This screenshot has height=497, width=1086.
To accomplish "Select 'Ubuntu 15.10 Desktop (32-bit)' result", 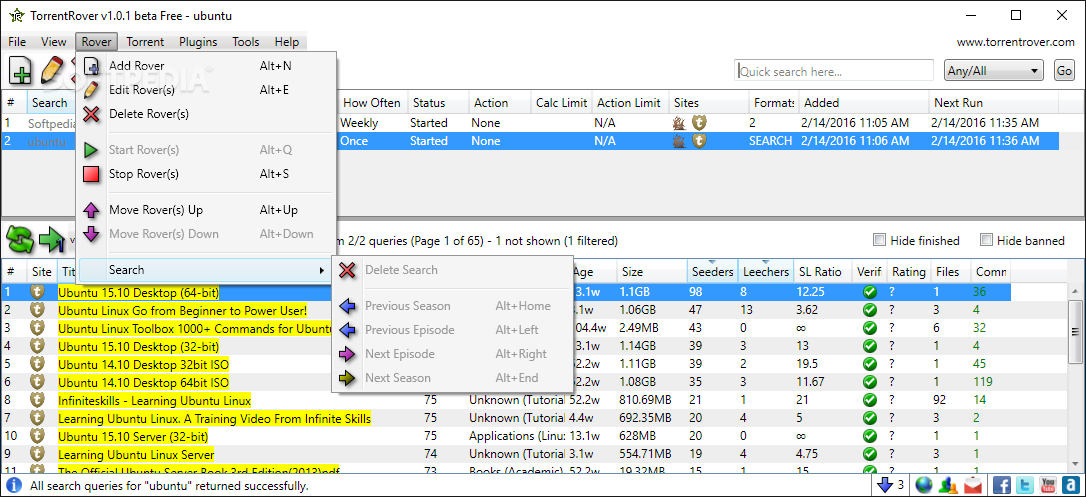I will tap(139, 346).
